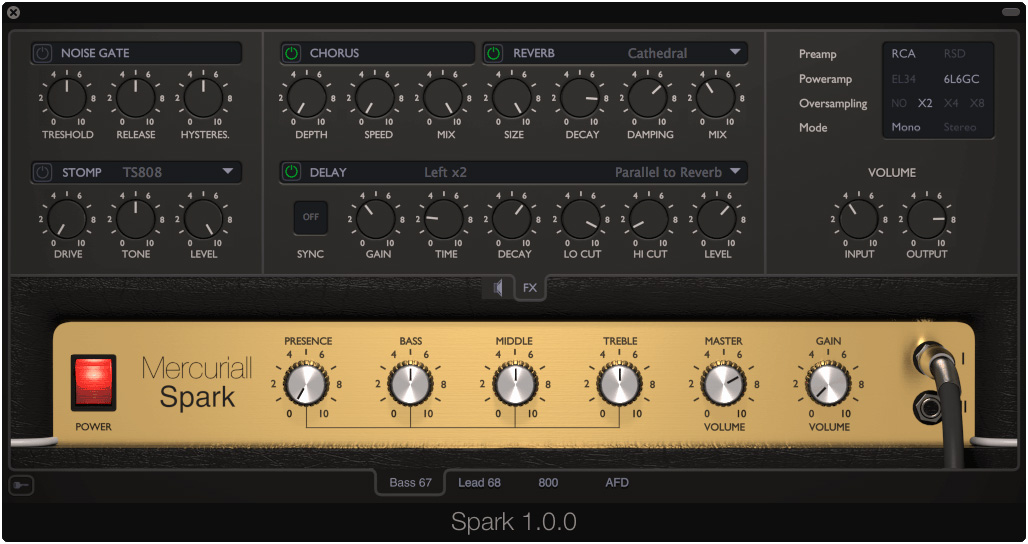The width and height of the screenshot is (1028, 544).
Task: Toggle the Noise Gate power button
Action: [43, 53]
